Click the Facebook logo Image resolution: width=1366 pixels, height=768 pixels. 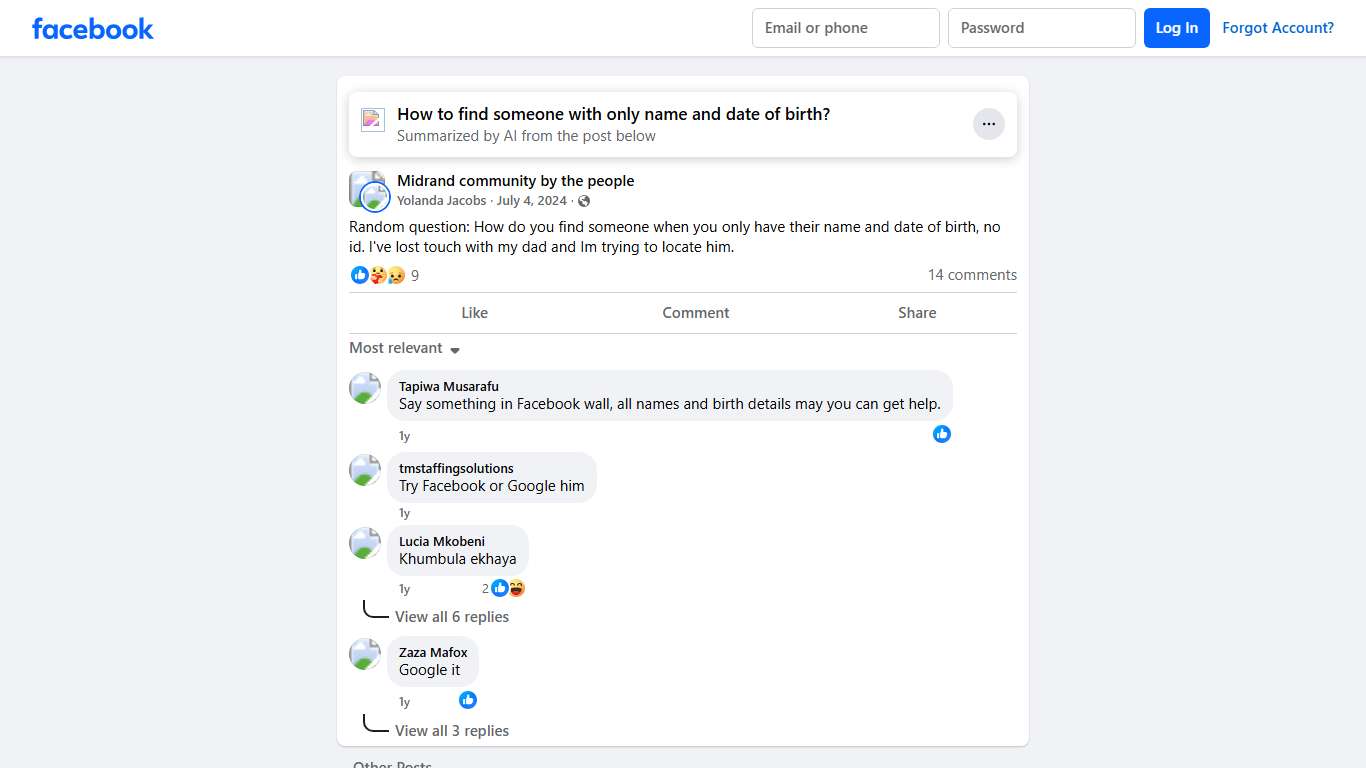pyautogui.click(x=93, y=28)
